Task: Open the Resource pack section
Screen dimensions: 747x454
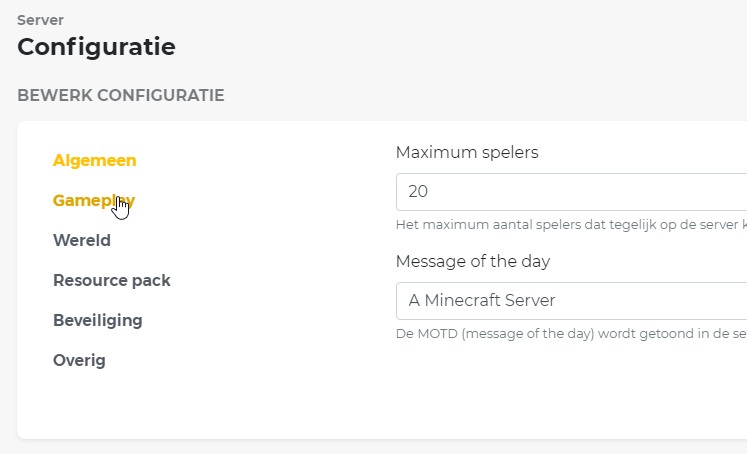Action: (112, 280)
